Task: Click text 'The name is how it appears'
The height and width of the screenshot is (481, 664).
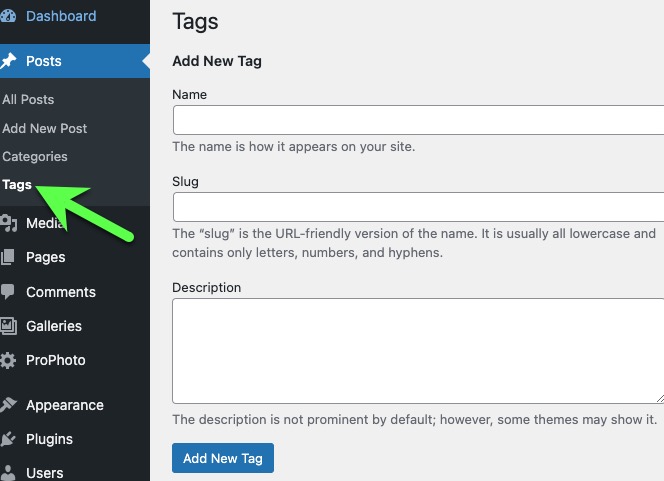Action: [x=294, y=147]
